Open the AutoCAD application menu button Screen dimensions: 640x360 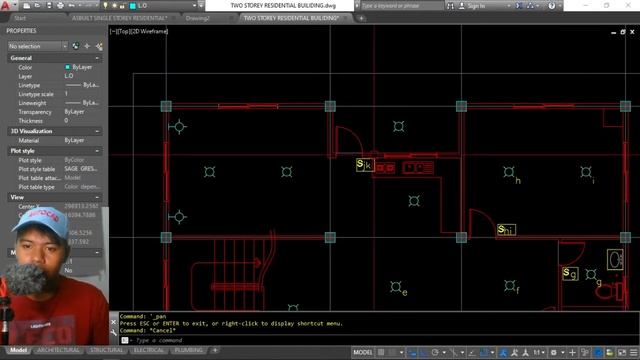point(6,5)
